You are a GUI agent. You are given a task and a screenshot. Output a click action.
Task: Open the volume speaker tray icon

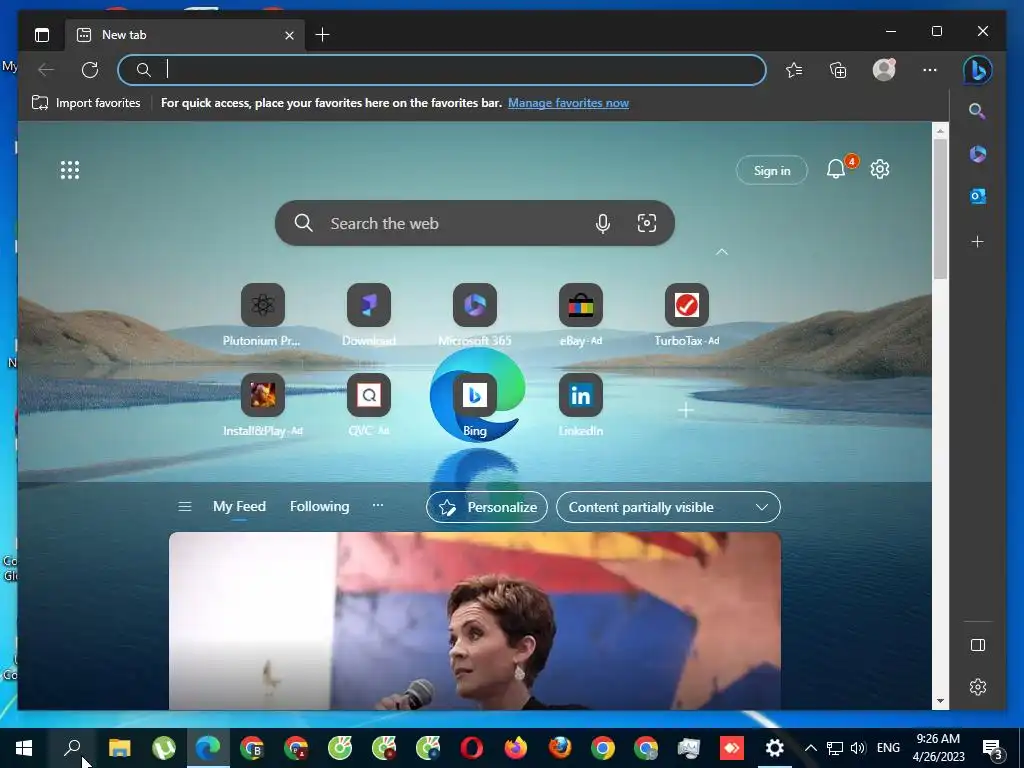click(x=858, y=748)
